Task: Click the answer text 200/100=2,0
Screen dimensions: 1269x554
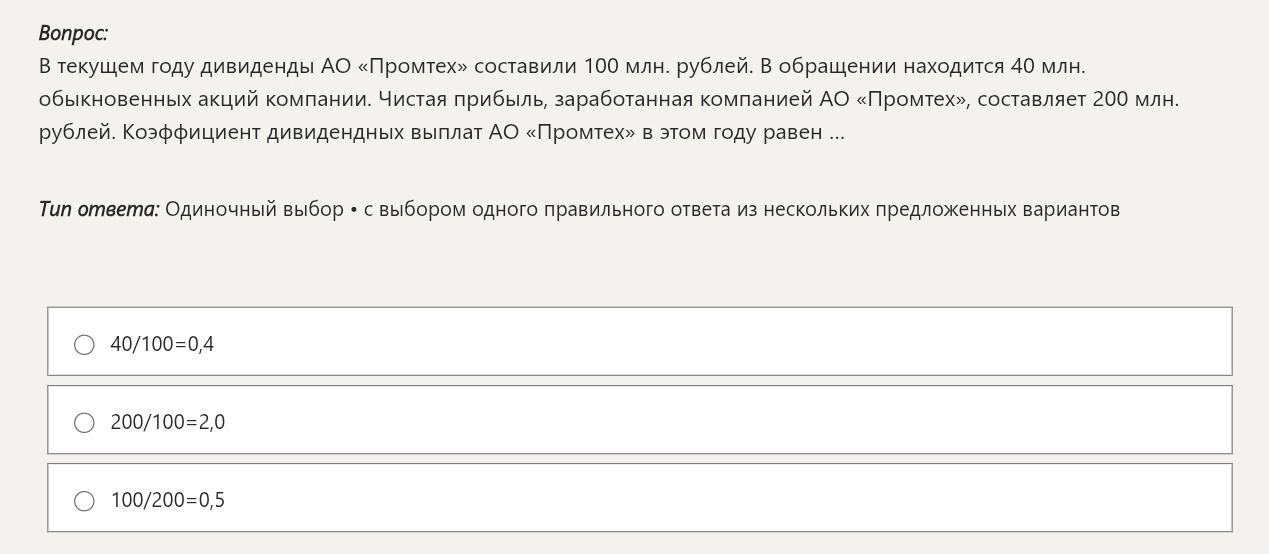Action: point(168,422)
